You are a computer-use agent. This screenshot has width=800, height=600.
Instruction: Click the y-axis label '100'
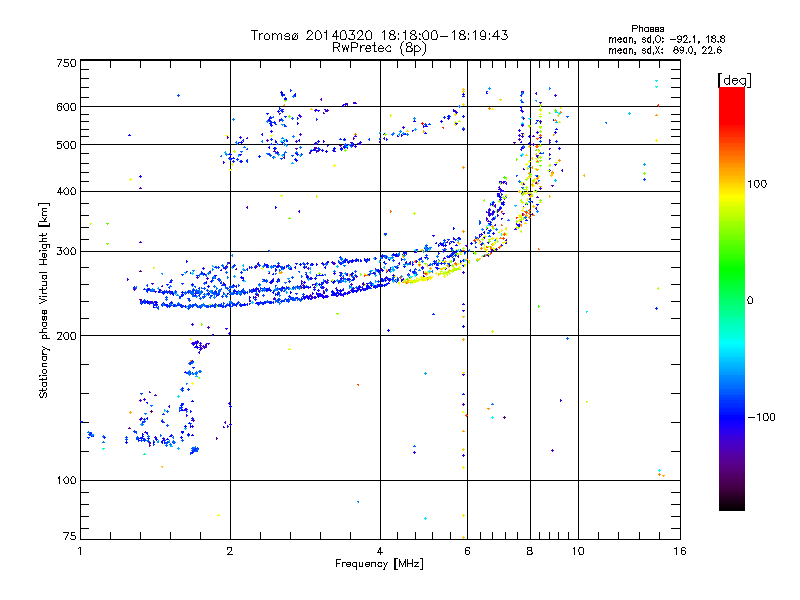66,480
